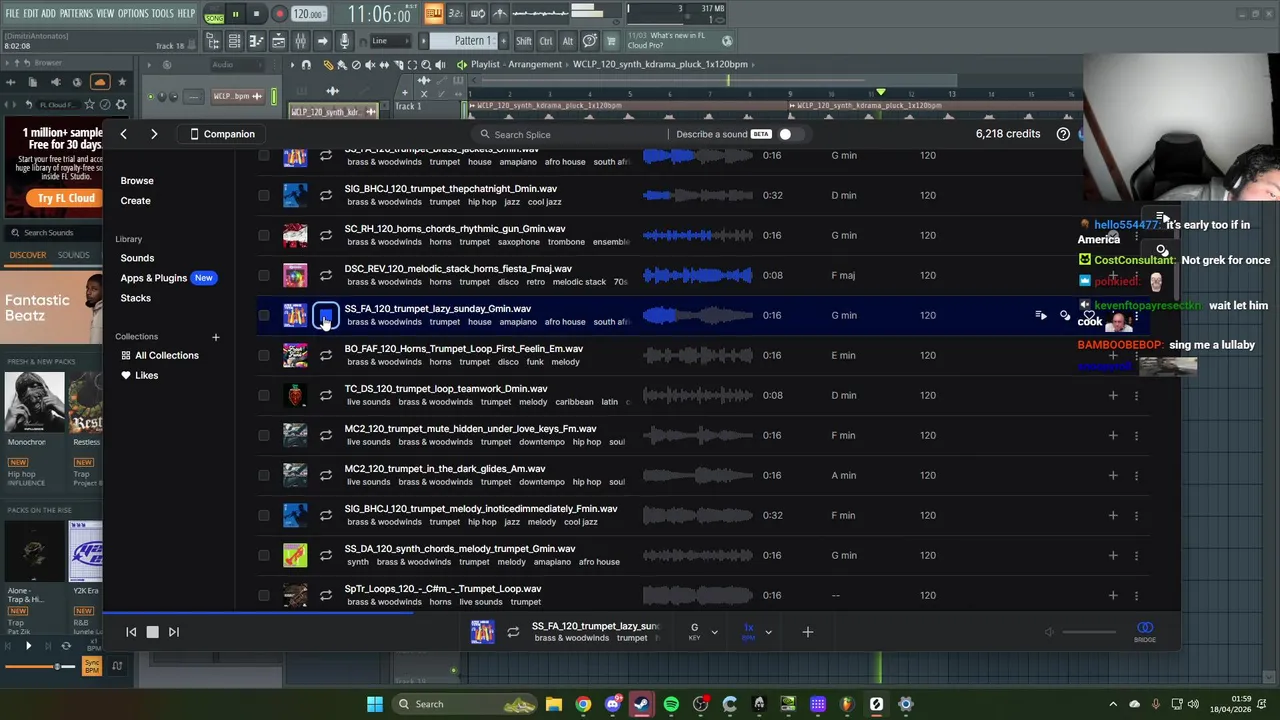Check the box for DSC_REV_120_melodic_stack_horns_fiesta_Fmaj.wav
Screen dimensions: 1280x720
tap(264, 275)
